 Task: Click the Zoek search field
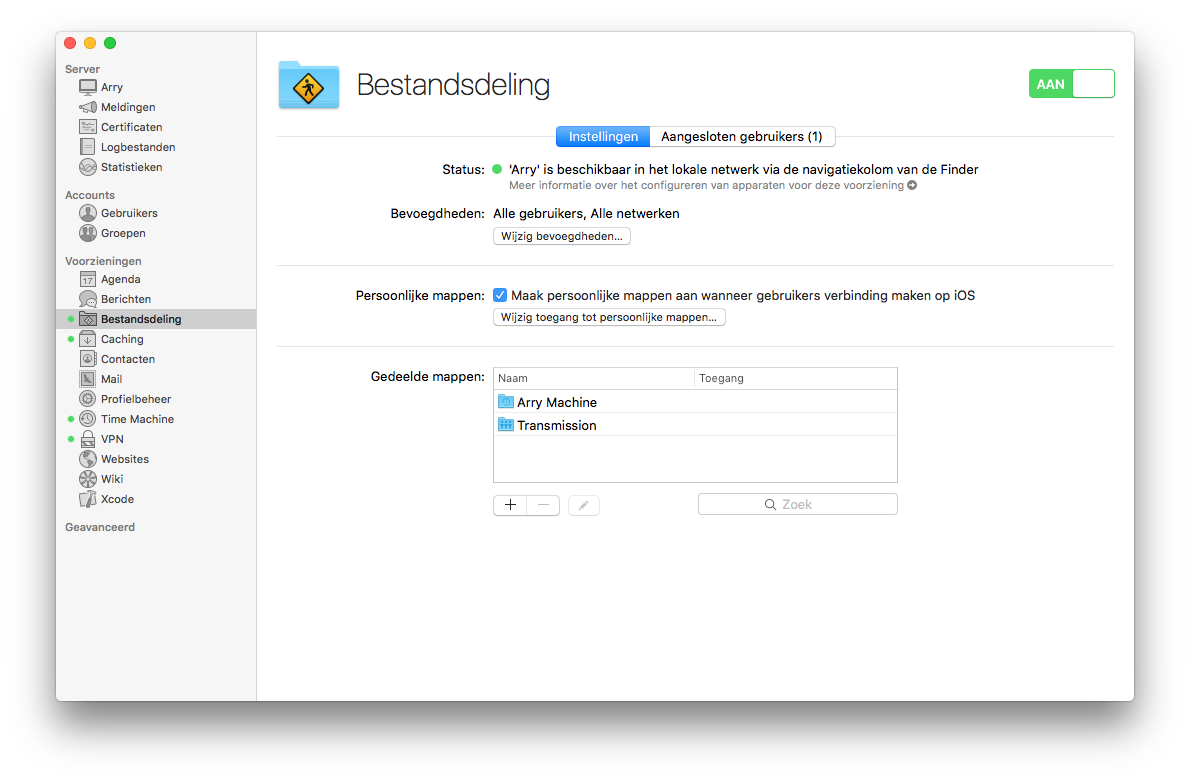pos(797,505)
